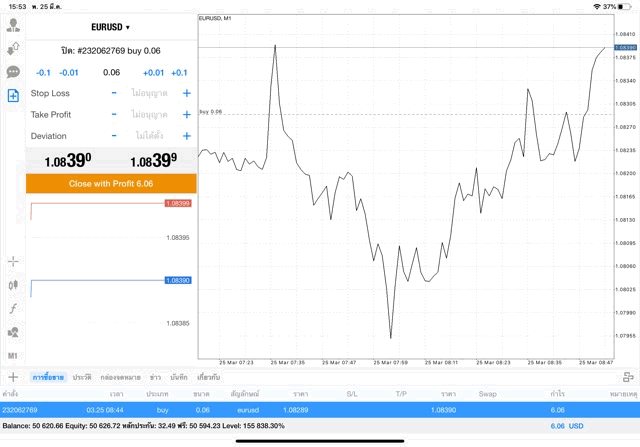The height and width of the screenshot is (447, 640).
Task: Increase volume by +0.01
Action: 153,73
